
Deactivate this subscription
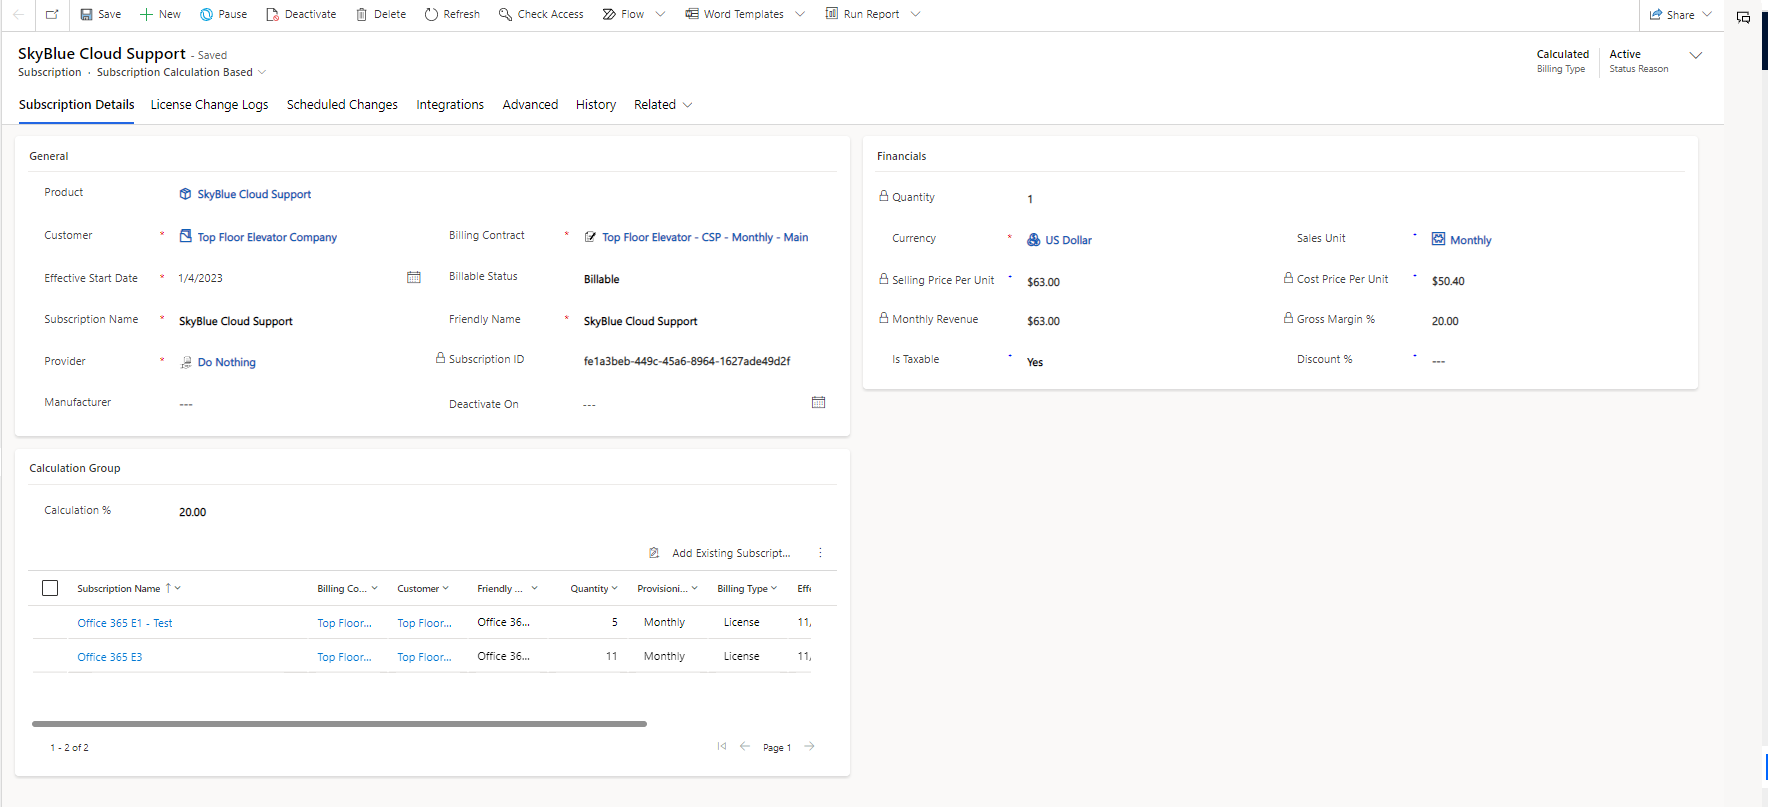click(301, 14)
